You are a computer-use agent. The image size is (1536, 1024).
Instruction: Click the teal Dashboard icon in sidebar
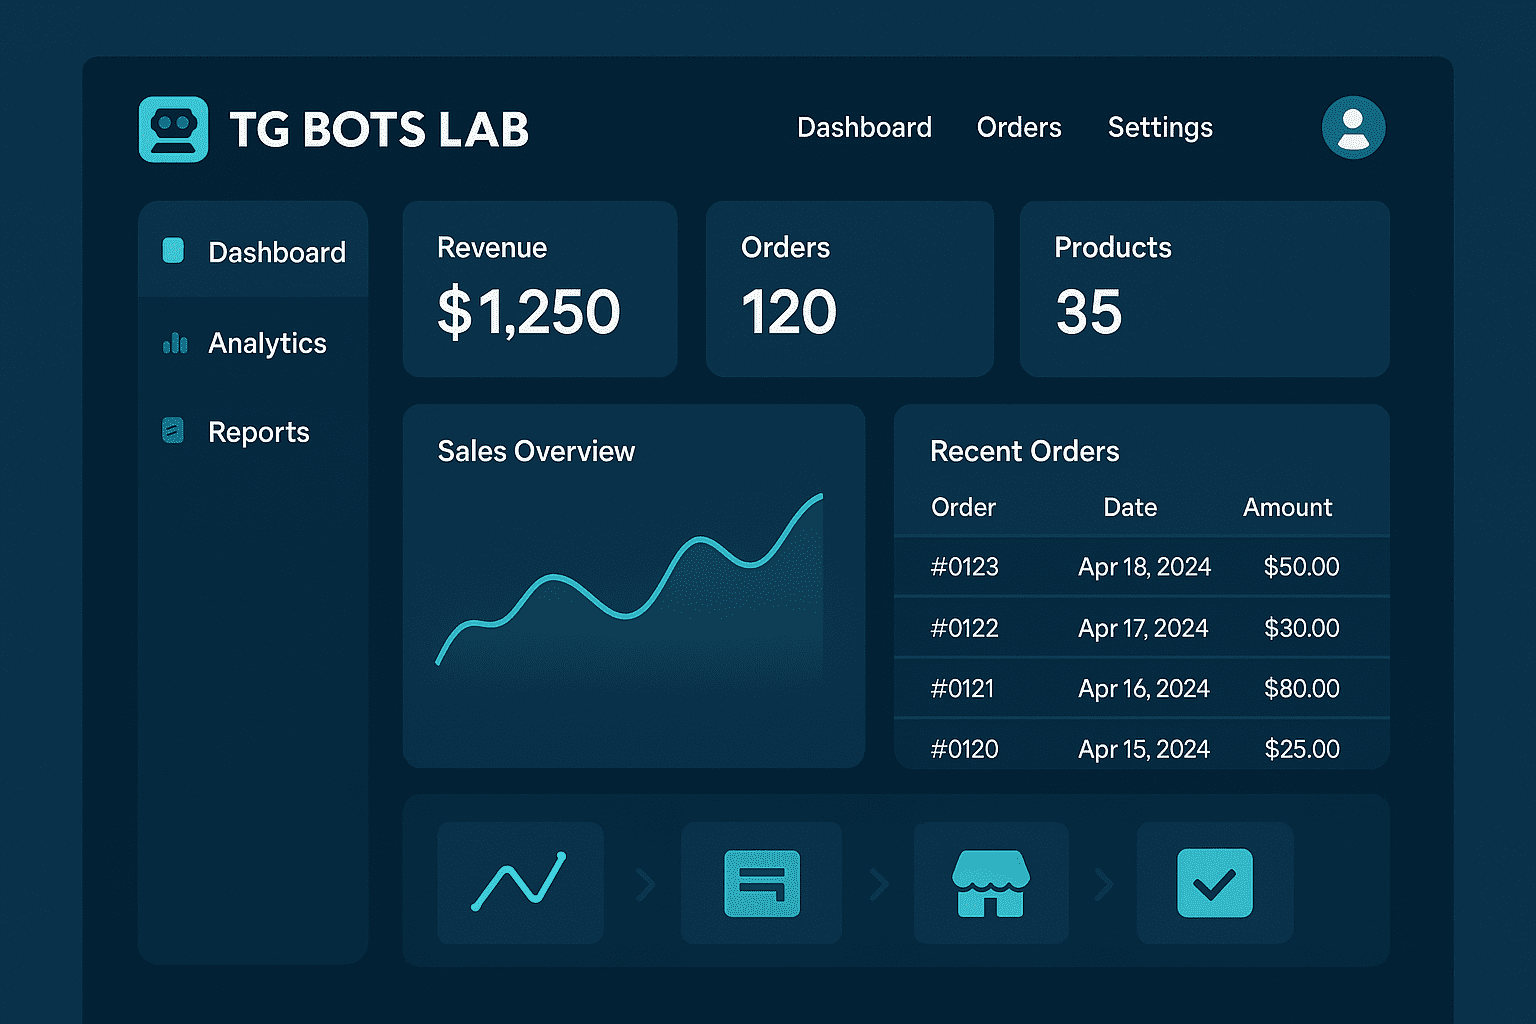tap(172, 251)
